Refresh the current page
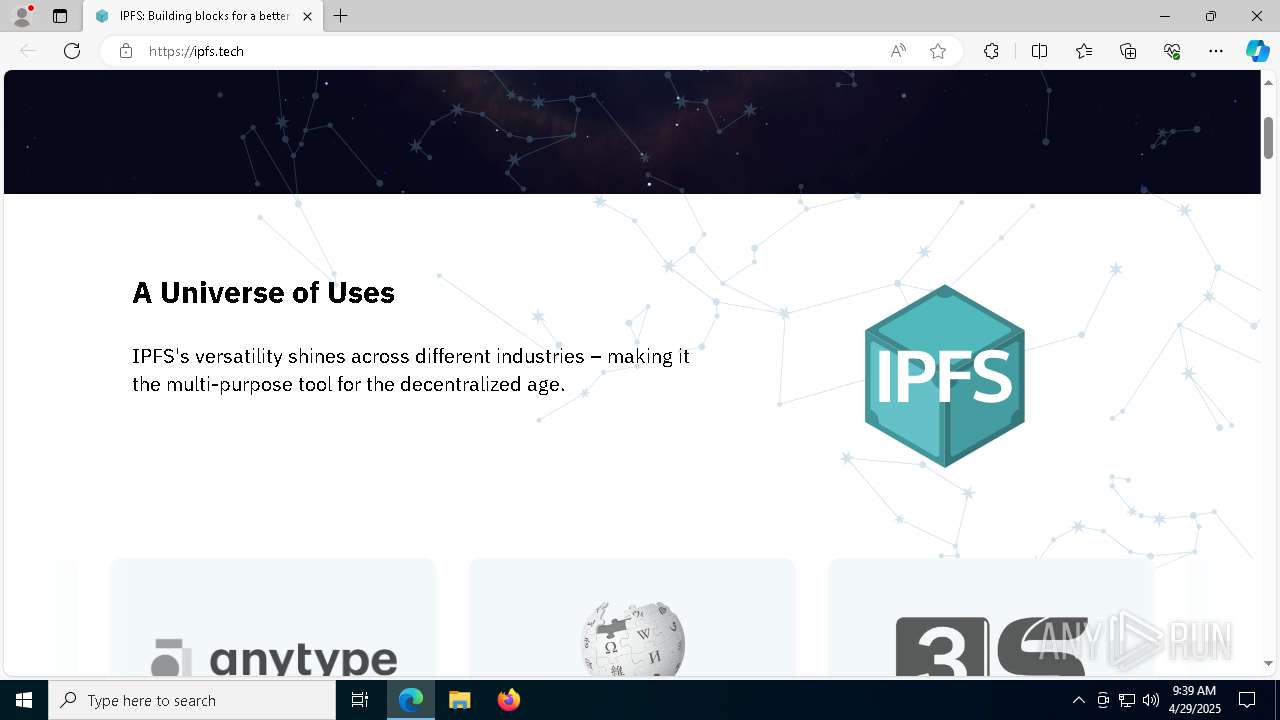 pyautogui.click(x=72, y=51)
